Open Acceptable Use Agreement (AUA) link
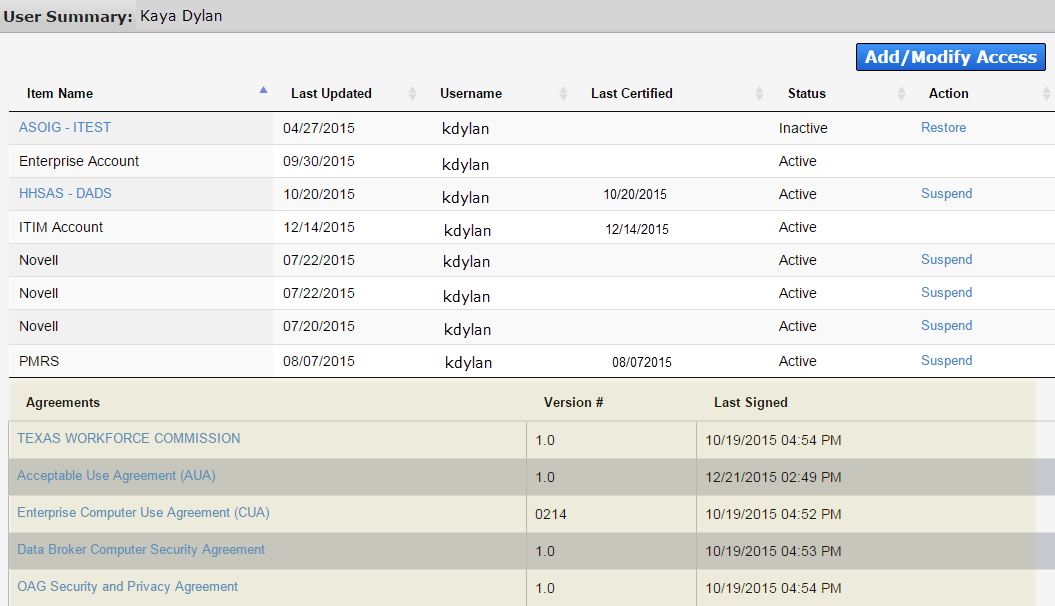 pos(116,476)
